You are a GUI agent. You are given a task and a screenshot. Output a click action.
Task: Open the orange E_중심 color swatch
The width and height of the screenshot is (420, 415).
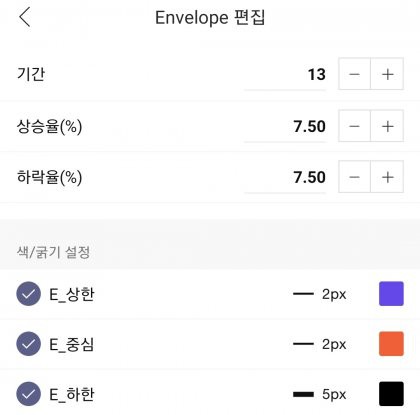click(391, 344)
